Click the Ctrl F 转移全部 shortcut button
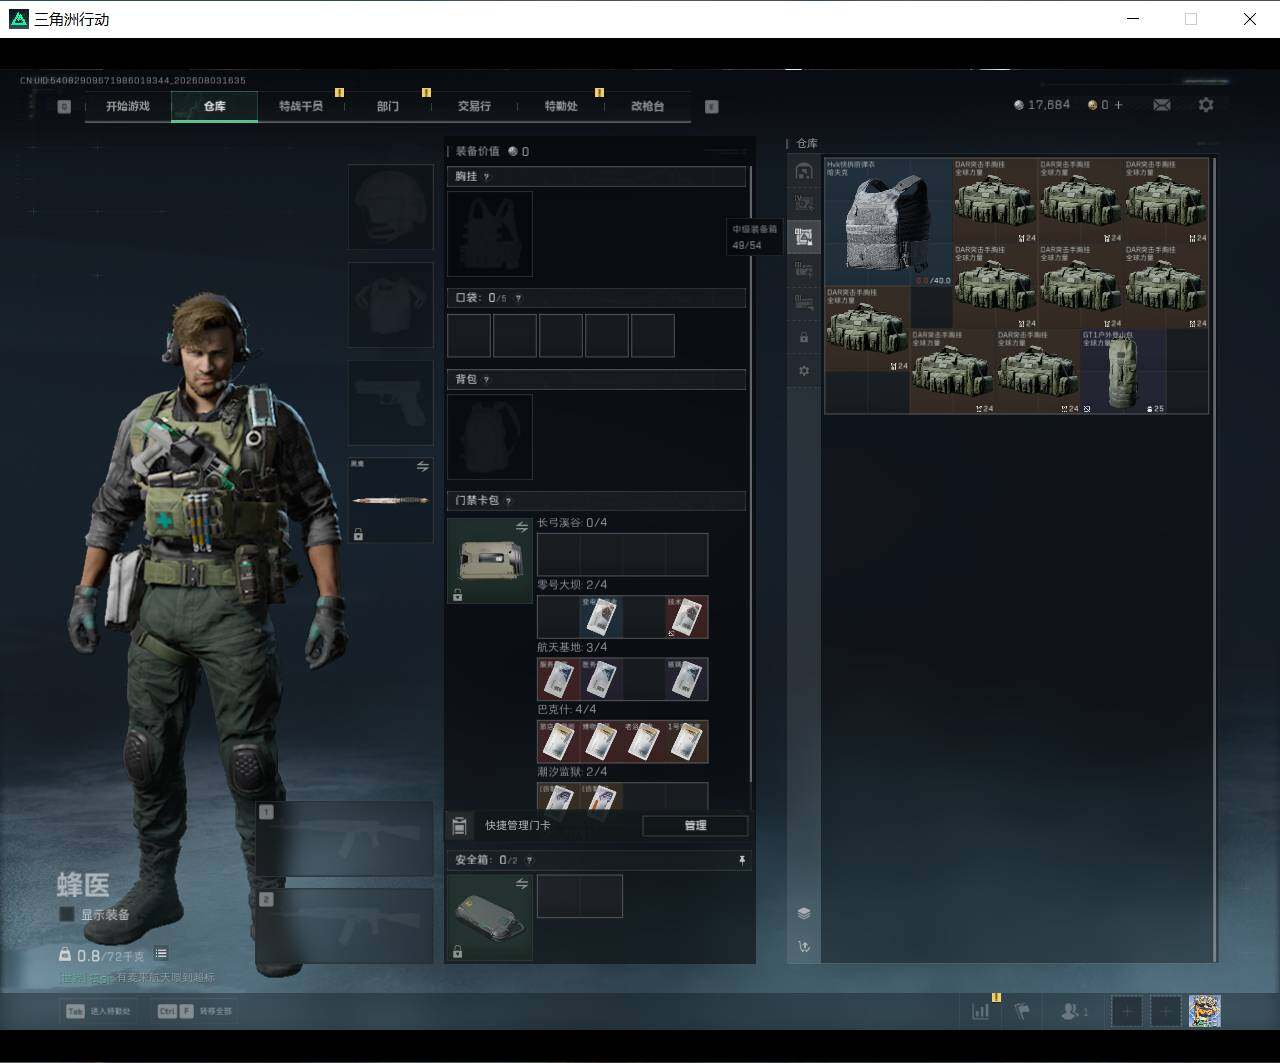 (x=194, y=1011)
